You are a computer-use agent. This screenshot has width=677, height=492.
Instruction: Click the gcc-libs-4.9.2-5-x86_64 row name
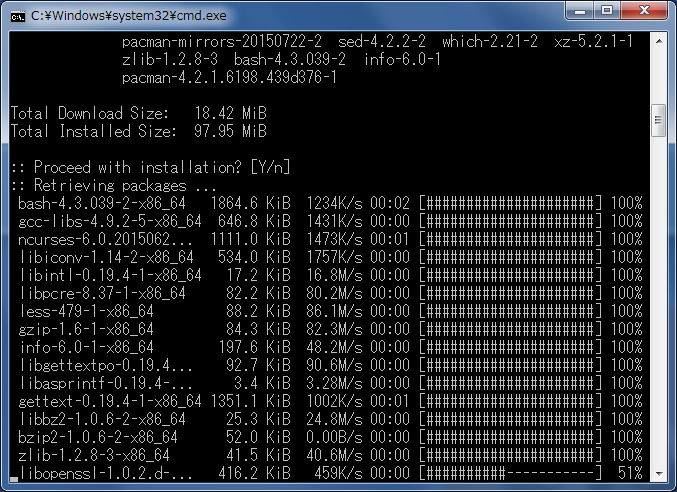click(x=110, y=221)
